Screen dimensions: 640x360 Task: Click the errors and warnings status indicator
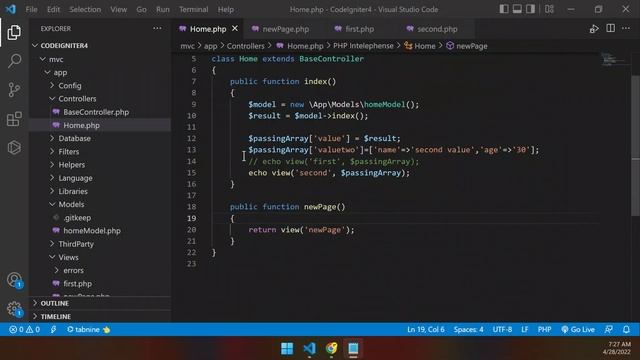tap(24, 329)
